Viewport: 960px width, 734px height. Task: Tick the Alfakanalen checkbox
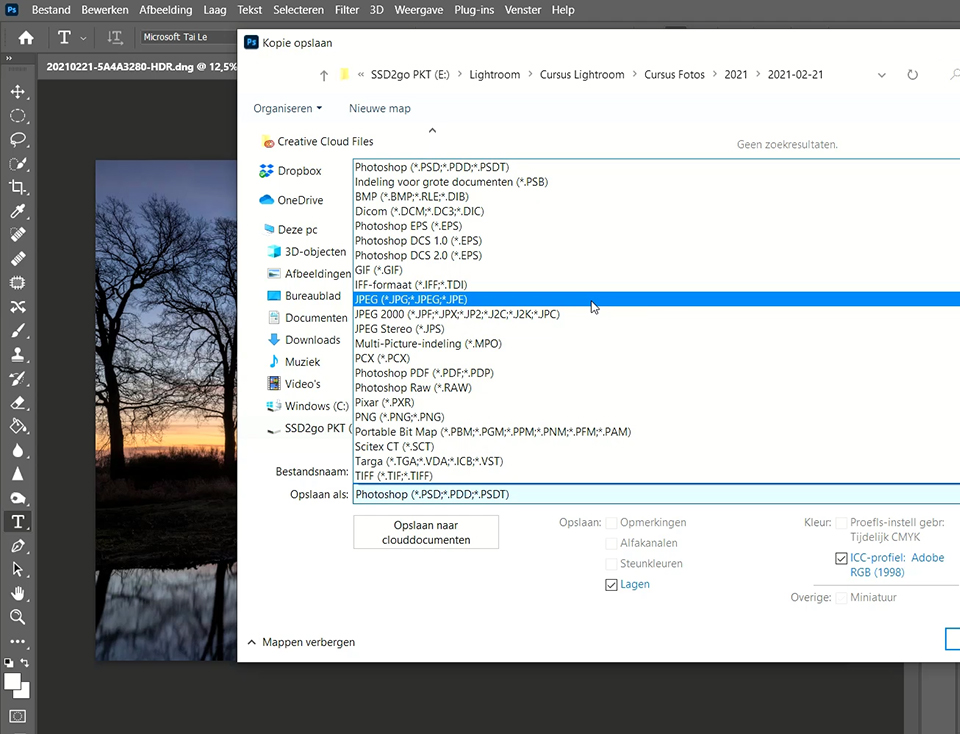point(611,544)
